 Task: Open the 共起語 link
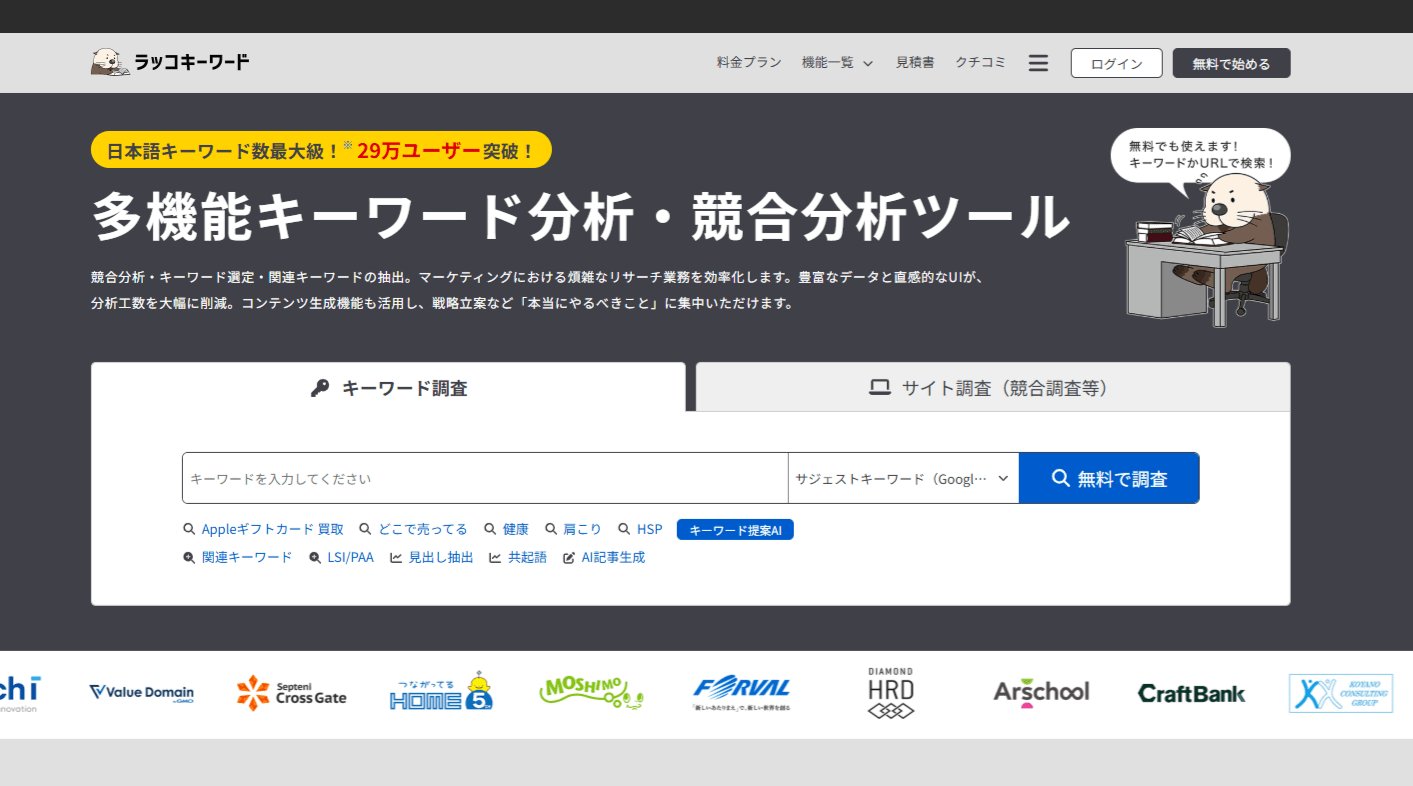click(x=527, y=558)
